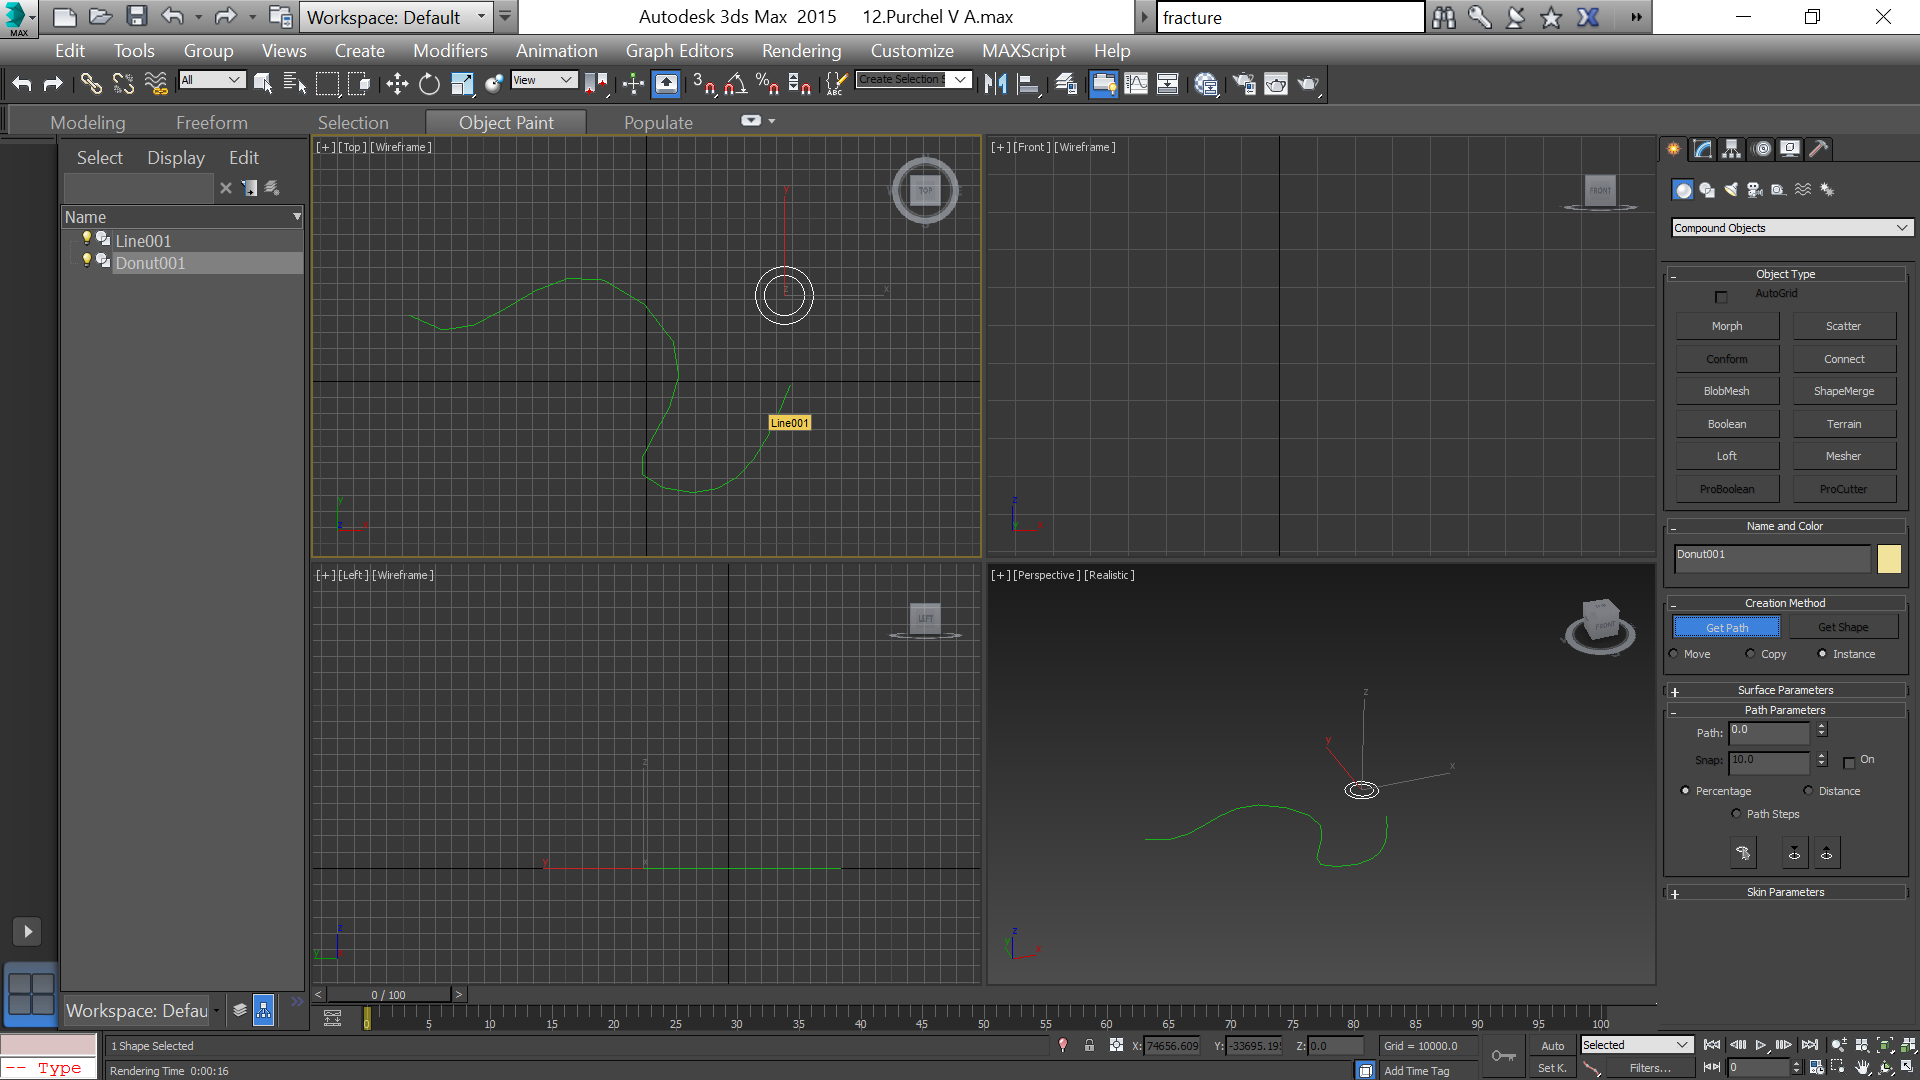Select the Shapes category icon
Viewport: 1920px width, 1080px height.
click(1707, 190)
